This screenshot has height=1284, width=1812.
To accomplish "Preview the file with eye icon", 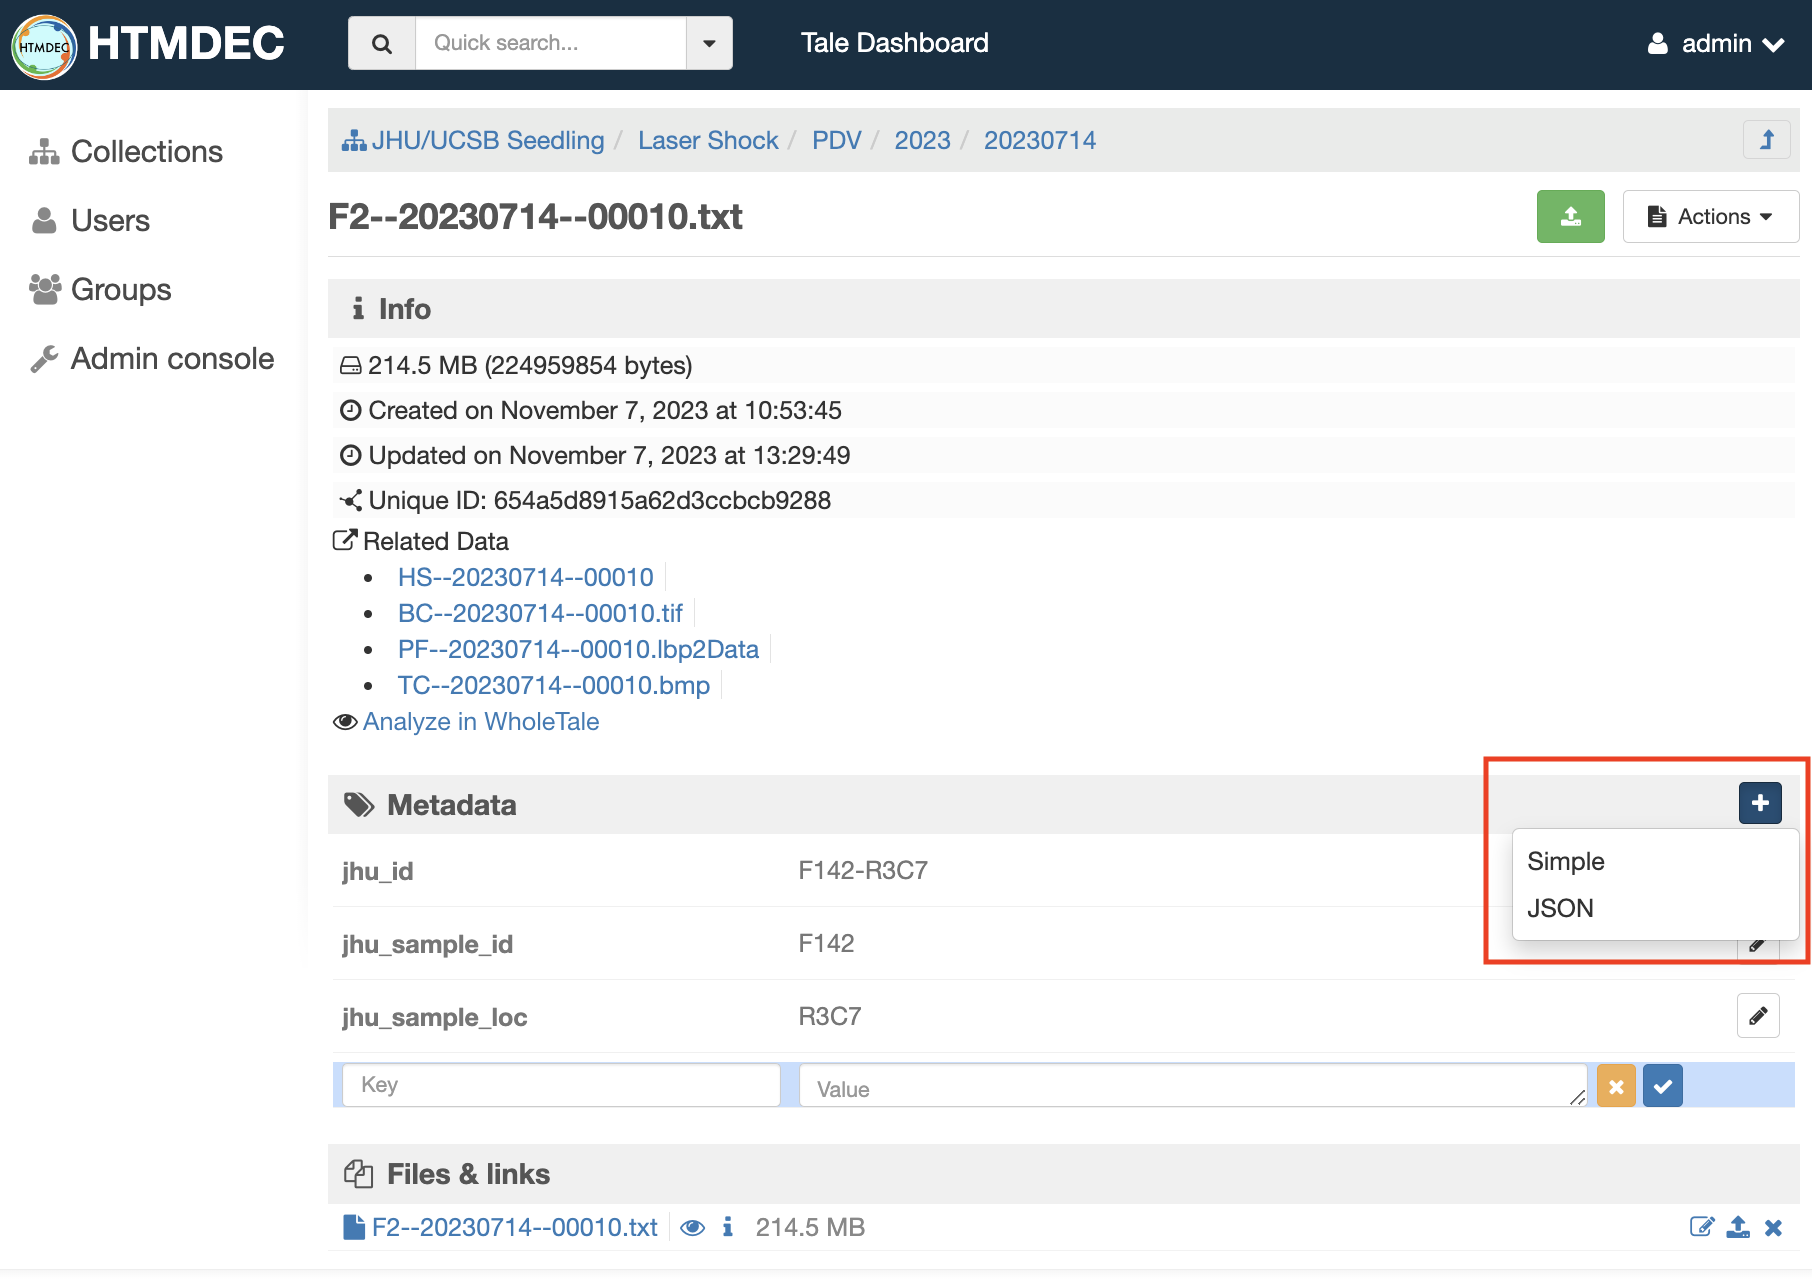I will point(692,1227).
